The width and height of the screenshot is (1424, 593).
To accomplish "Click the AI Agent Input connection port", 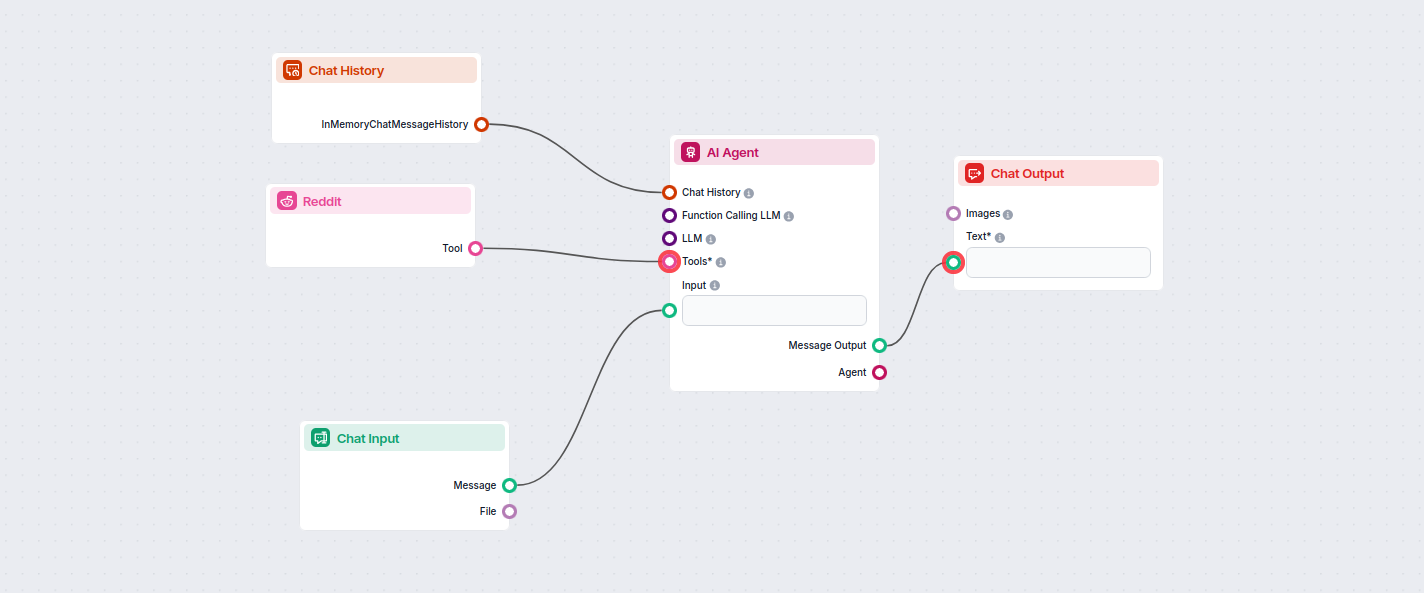I will pos(670,310).
